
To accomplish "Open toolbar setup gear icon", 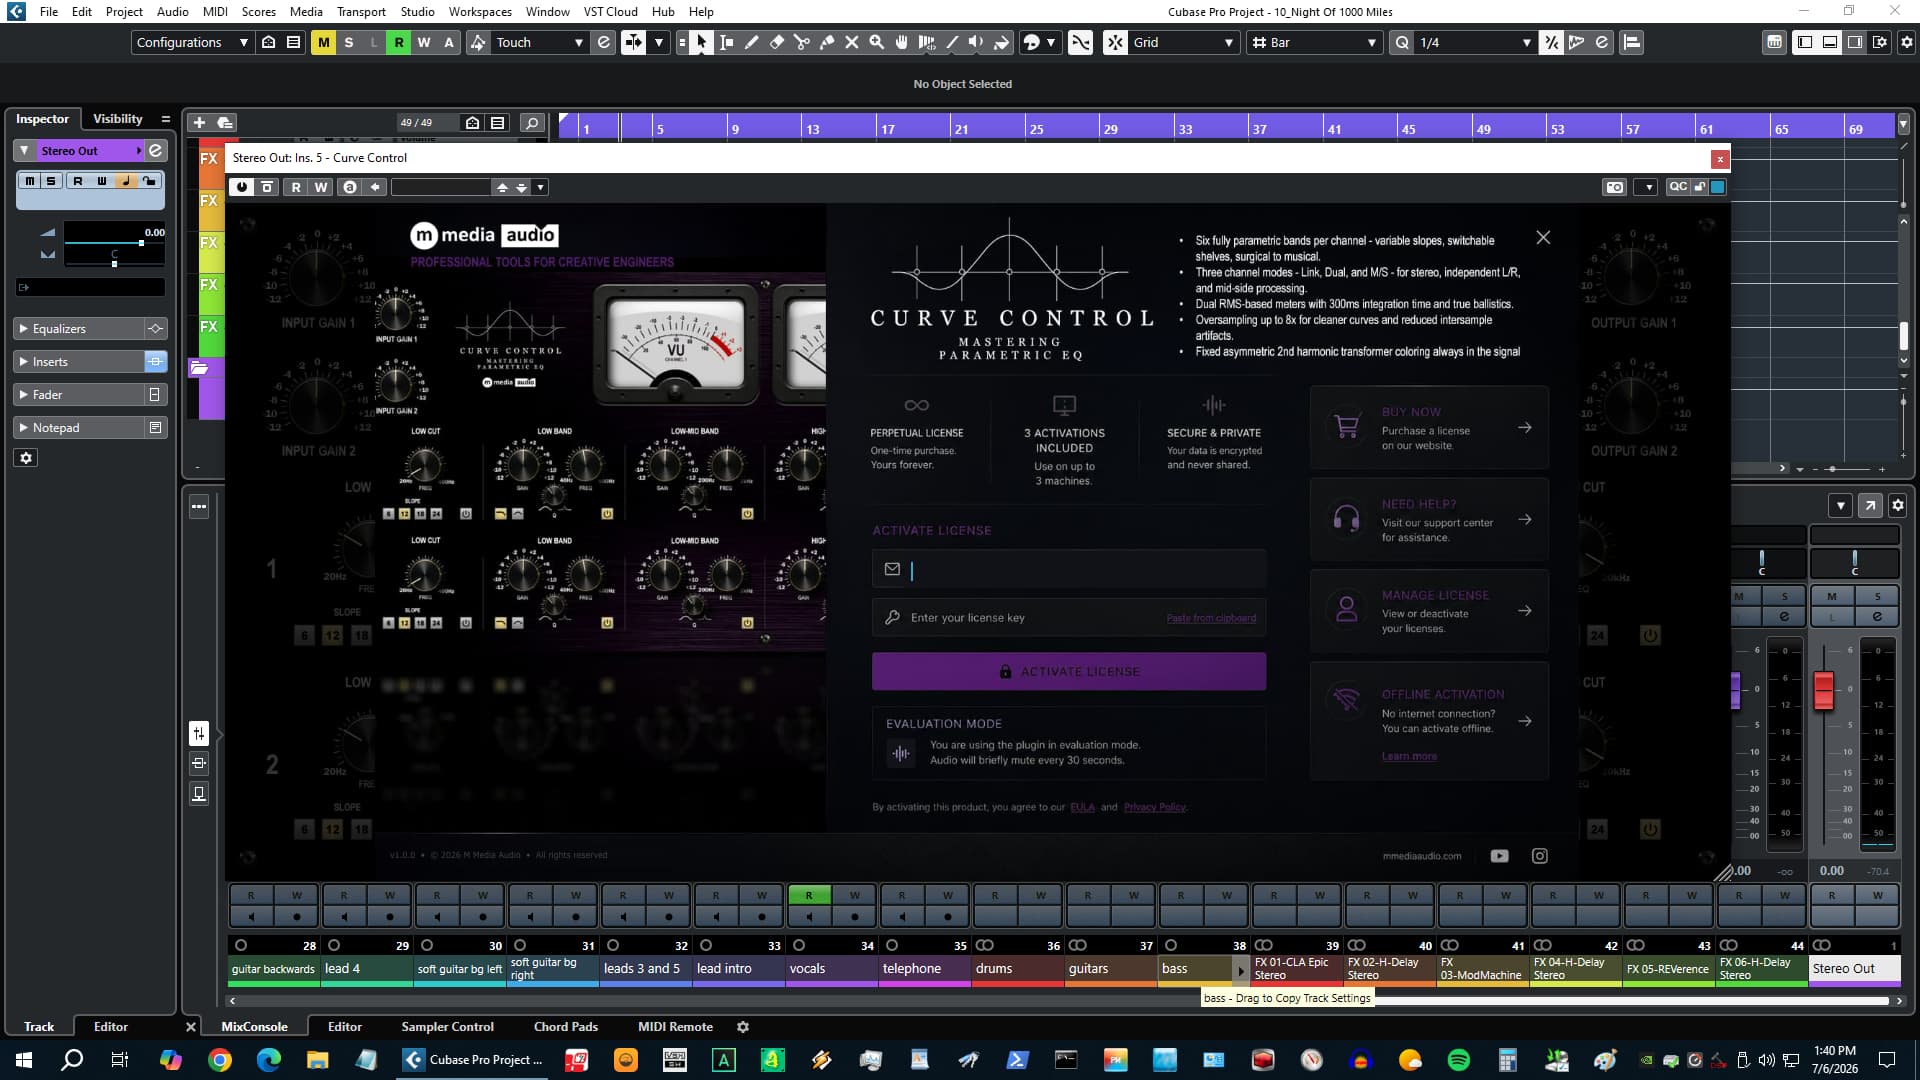I will [x=1906, y=42].
